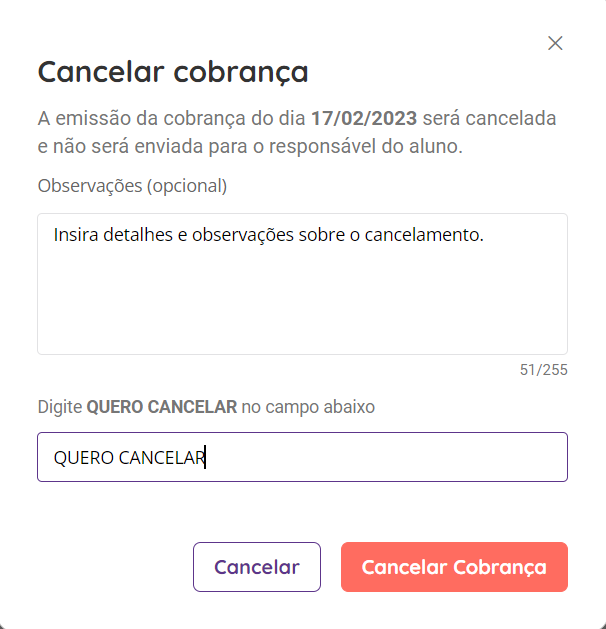Click the Observações (opcional) label
Screen dimensions: 606x629
point(132,186)
